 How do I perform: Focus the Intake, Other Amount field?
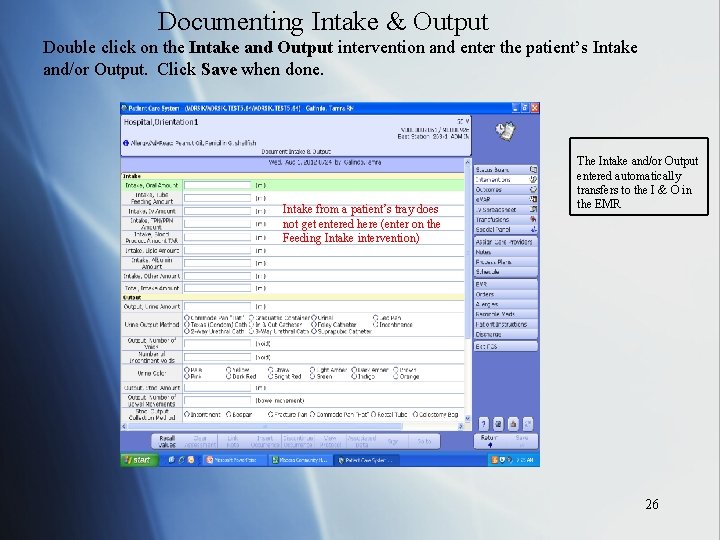tap(218, 276)
